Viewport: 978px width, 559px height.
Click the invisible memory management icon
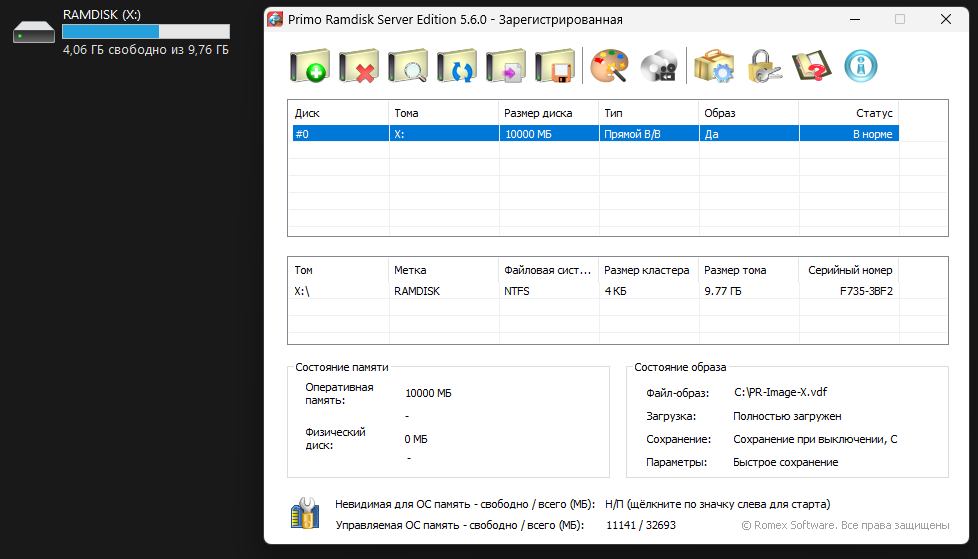pyautogui.click(x=304, y=513)
